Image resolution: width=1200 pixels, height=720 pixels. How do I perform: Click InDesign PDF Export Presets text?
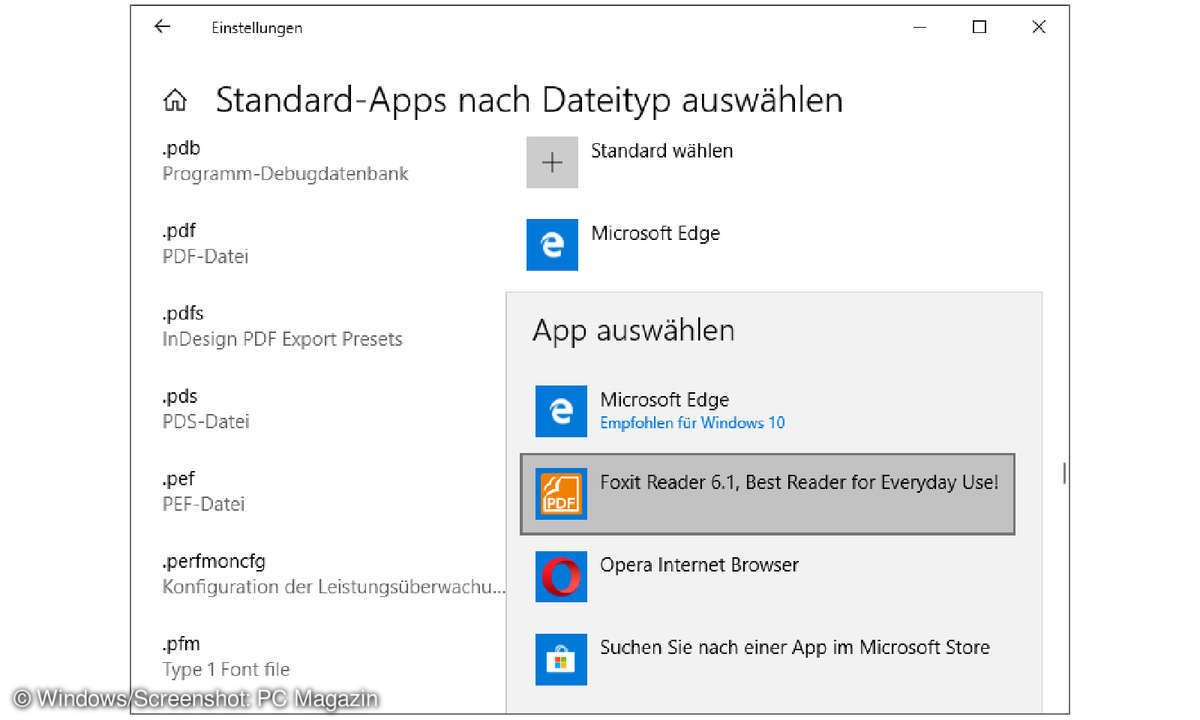(282, 339)
